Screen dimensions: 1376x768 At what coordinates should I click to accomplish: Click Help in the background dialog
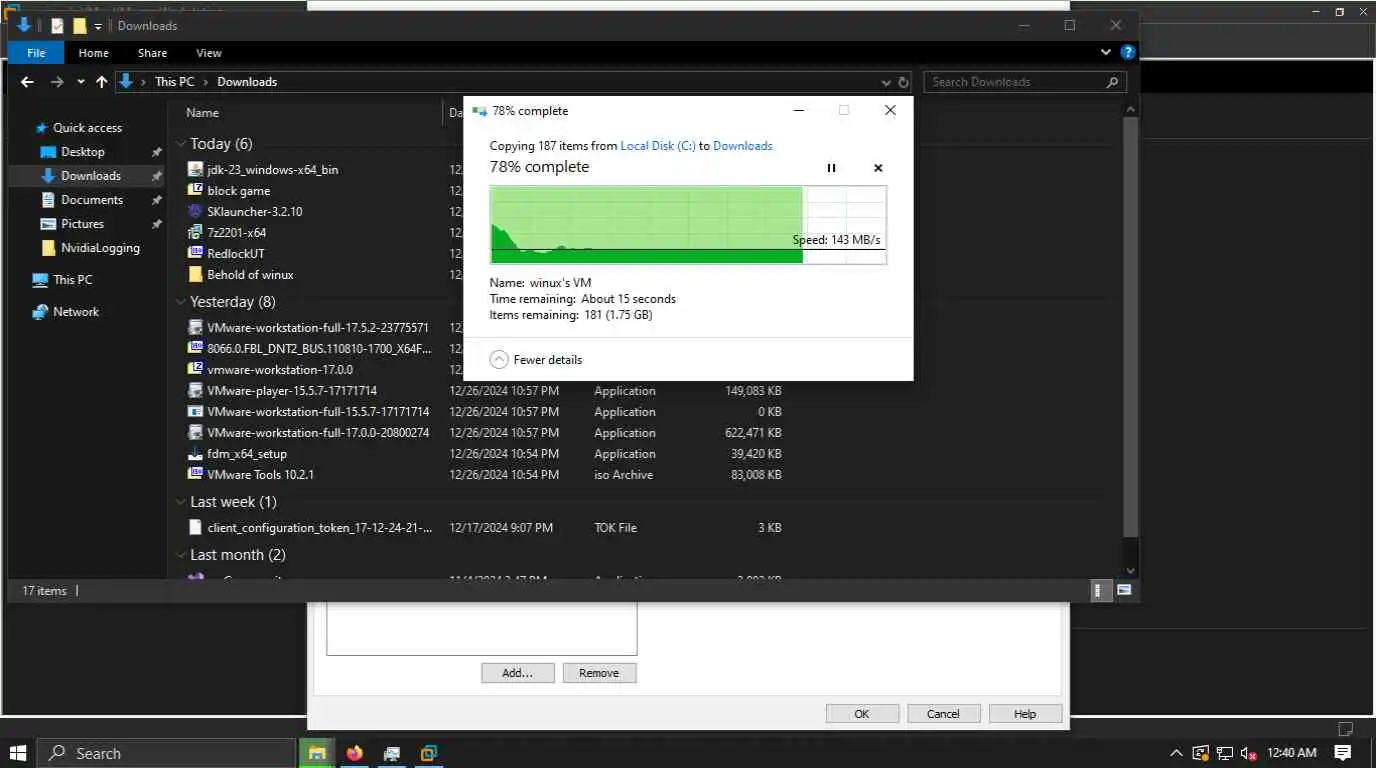coord(1025,714)
